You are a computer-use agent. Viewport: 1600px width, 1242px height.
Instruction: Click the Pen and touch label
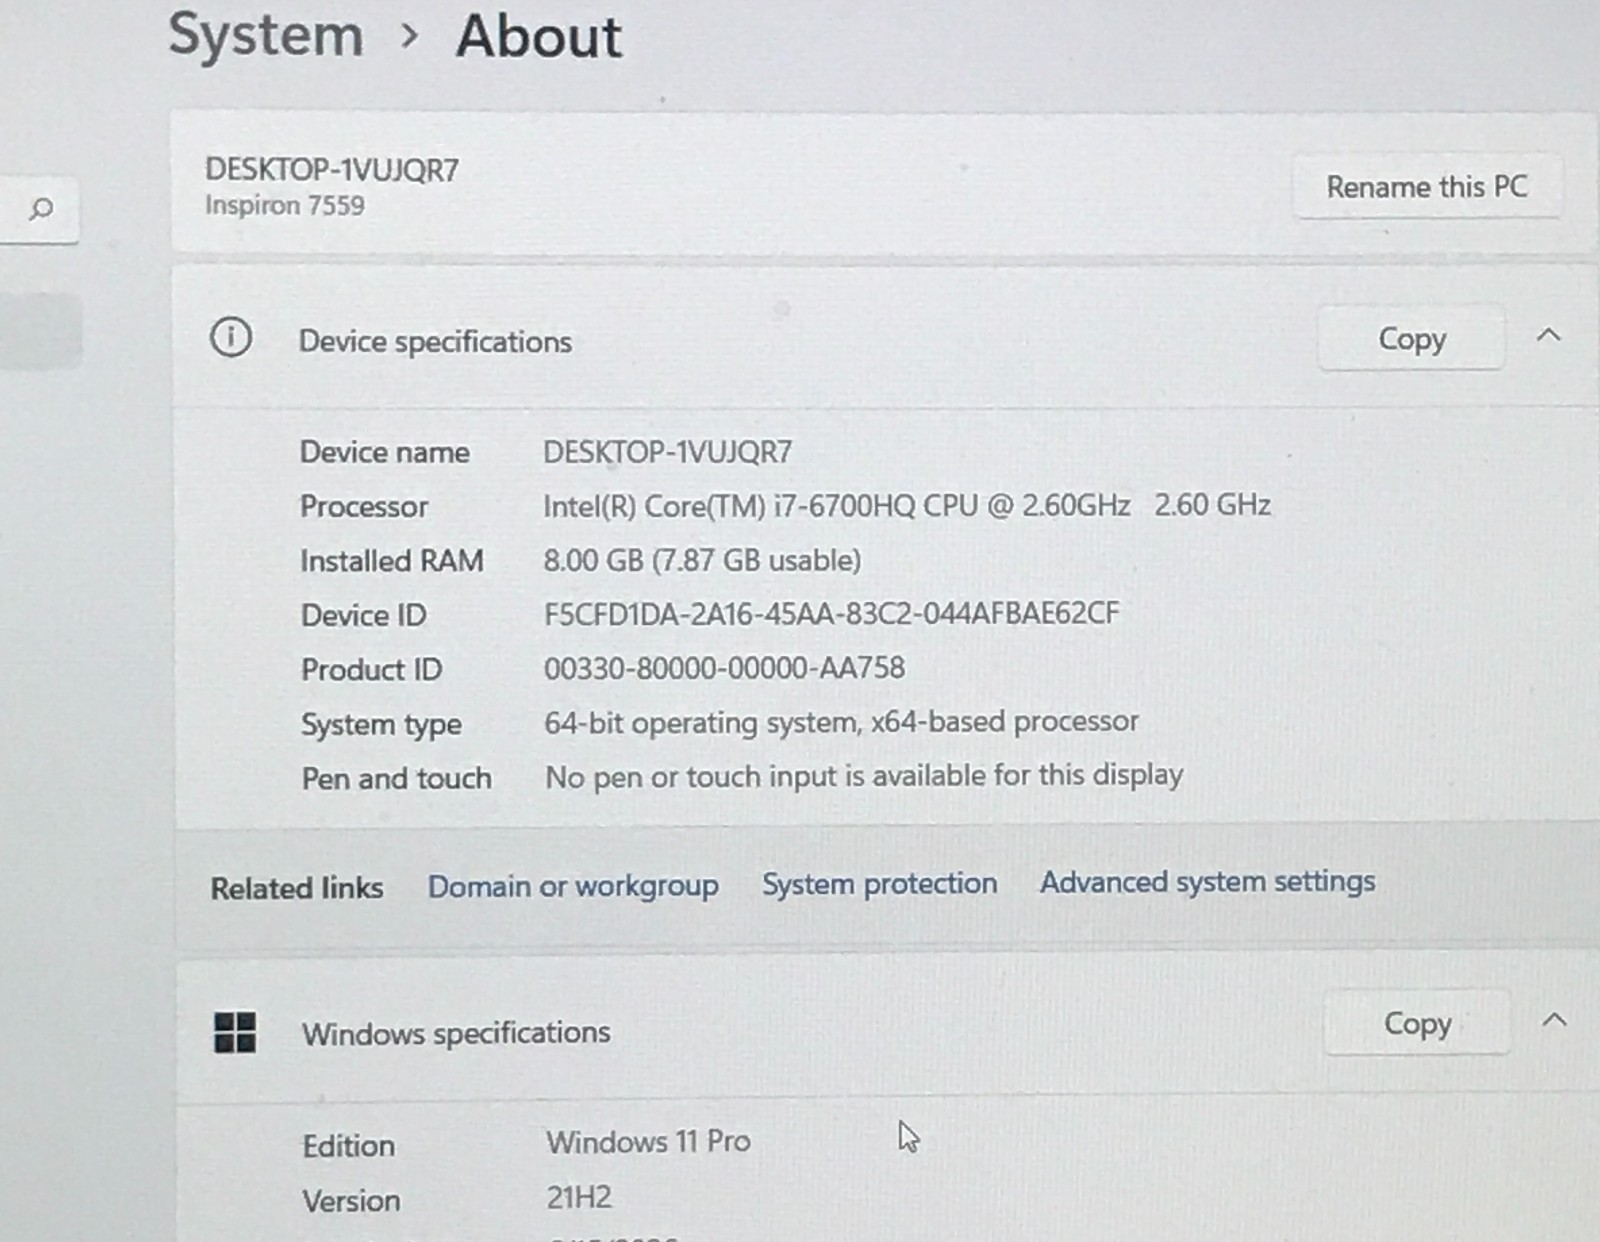click(x=397, y=778)
